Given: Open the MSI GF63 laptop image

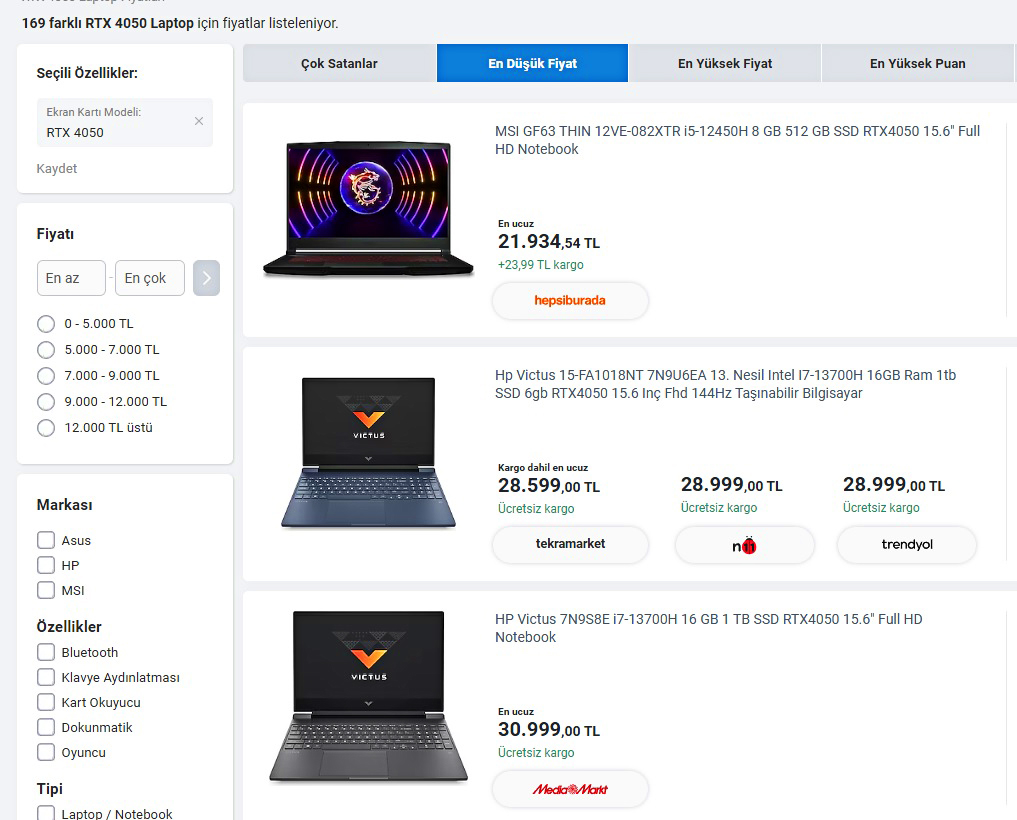Looking at the screenshot, I should 367,210.
